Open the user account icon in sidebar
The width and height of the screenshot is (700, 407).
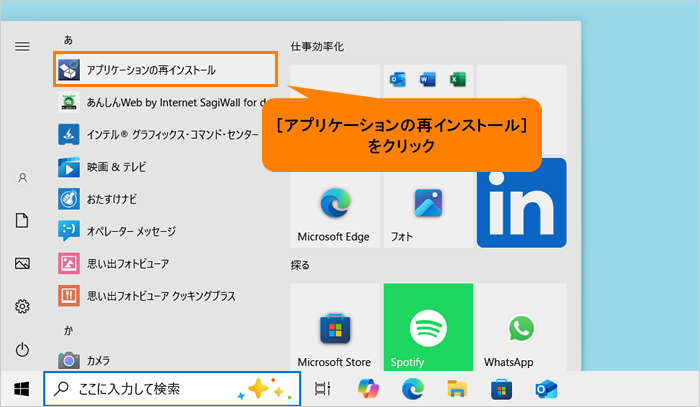tap(22, 178)
